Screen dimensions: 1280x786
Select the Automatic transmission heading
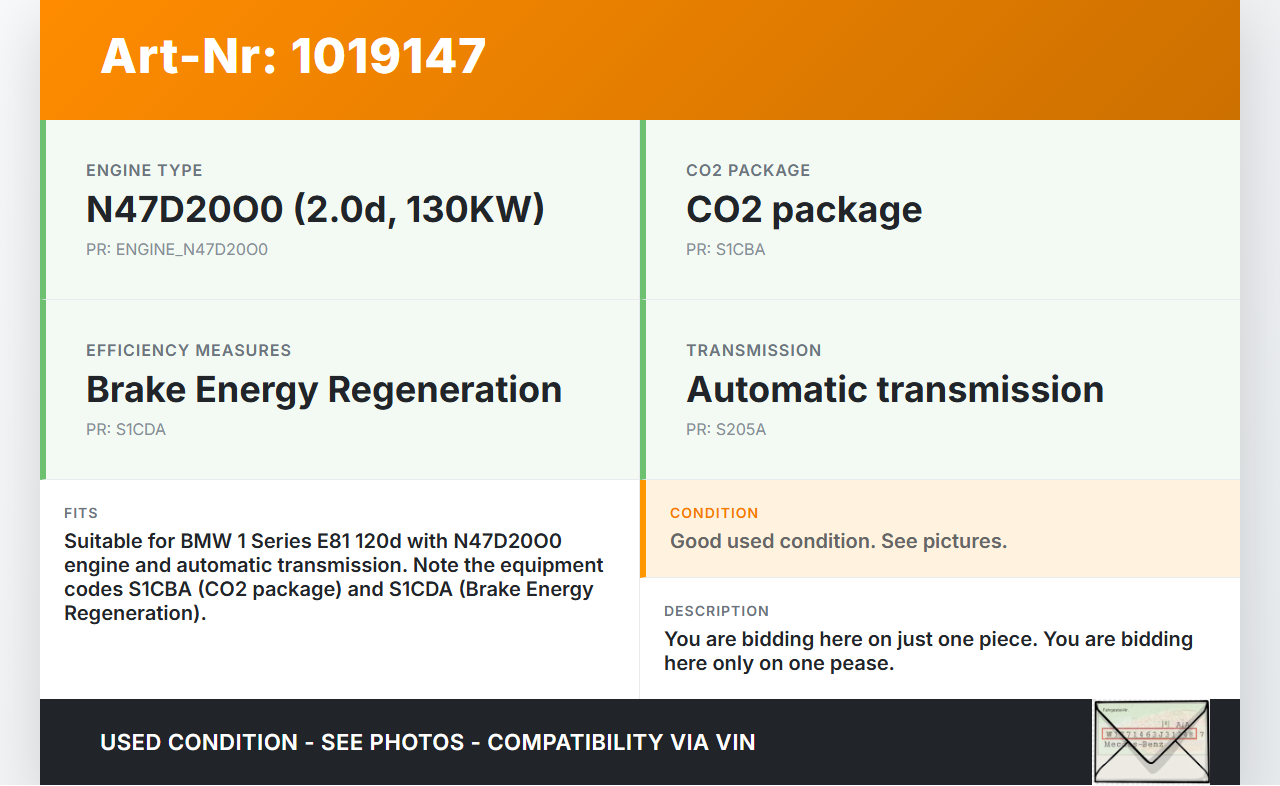click(894, 389)
